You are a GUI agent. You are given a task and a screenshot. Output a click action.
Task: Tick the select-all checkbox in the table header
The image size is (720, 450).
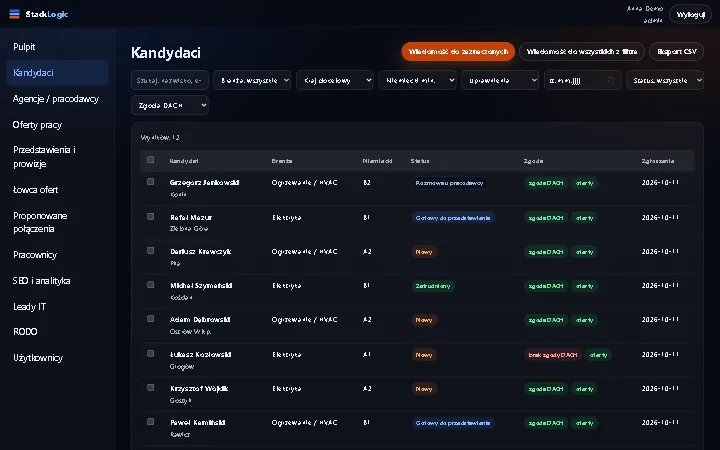coord(150,160)
